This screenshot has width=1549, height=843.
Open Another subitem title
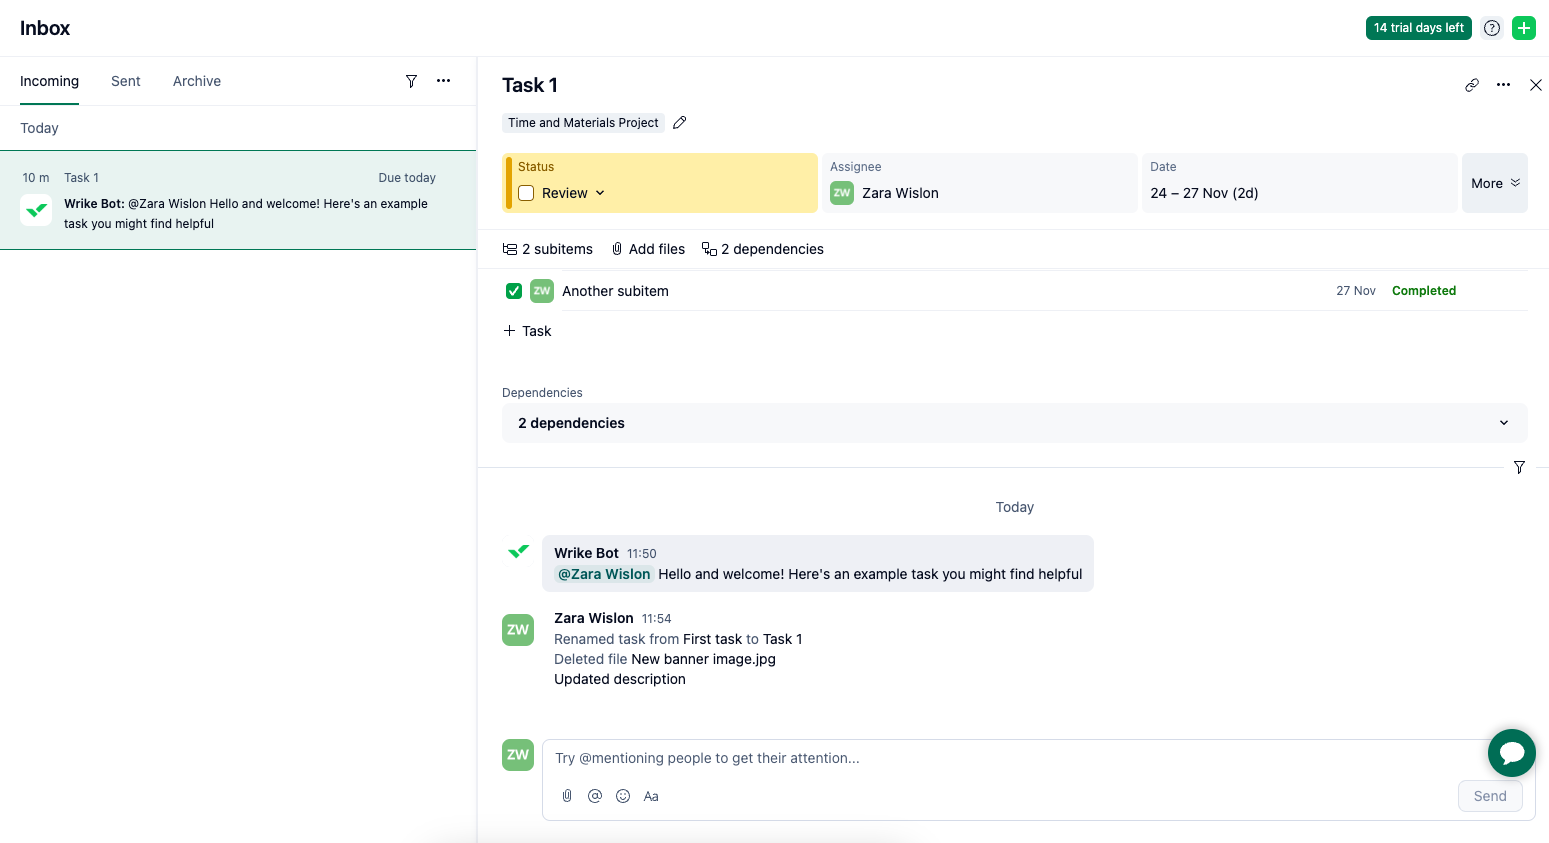[615, 291]
